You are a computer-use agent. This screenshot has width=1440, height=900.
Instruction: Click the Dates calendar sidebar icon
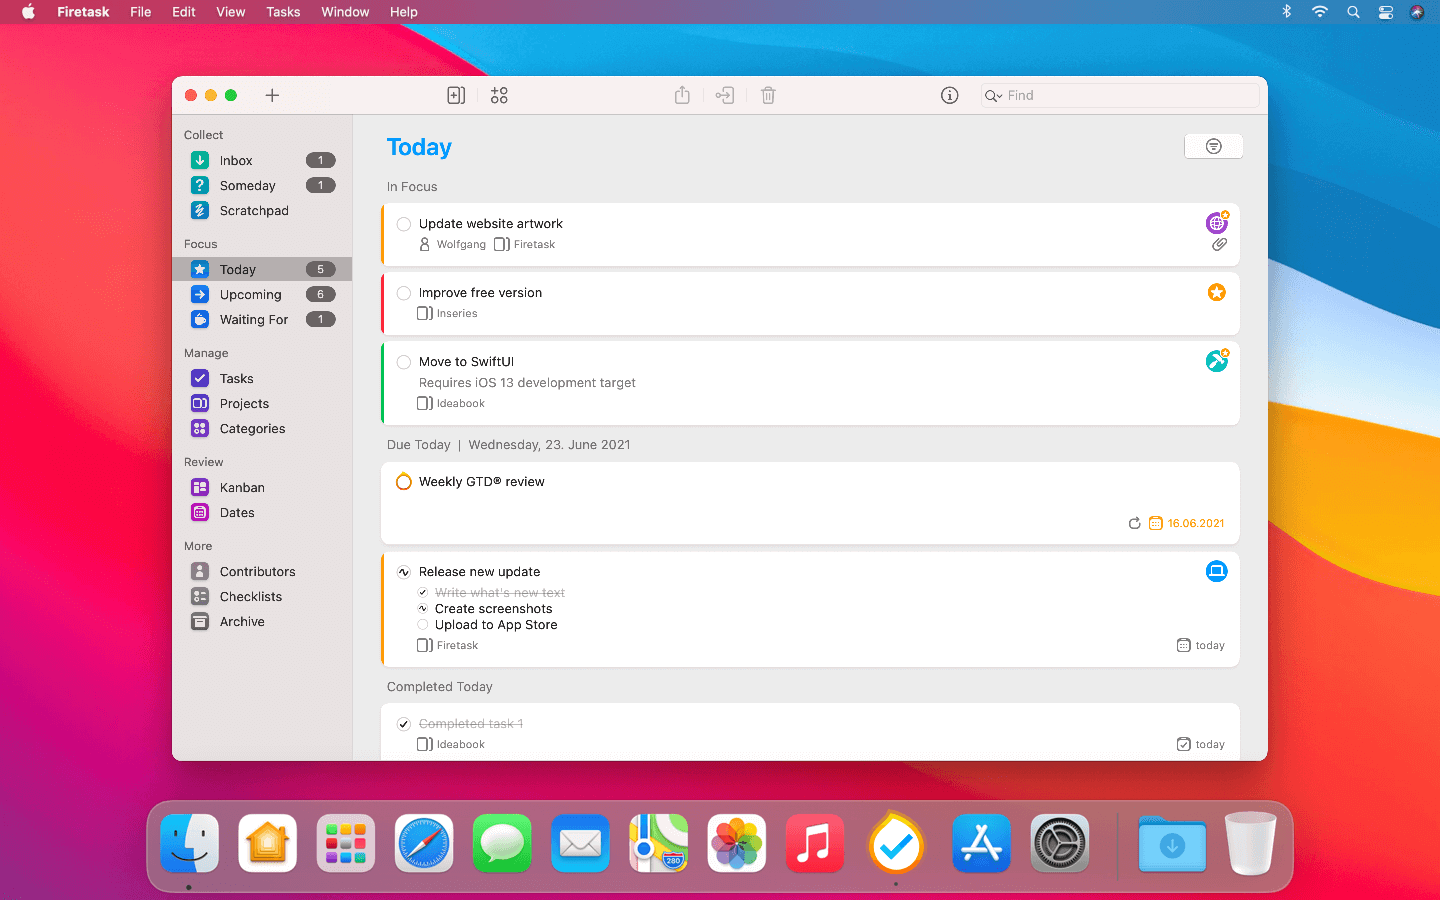point(200,512)
